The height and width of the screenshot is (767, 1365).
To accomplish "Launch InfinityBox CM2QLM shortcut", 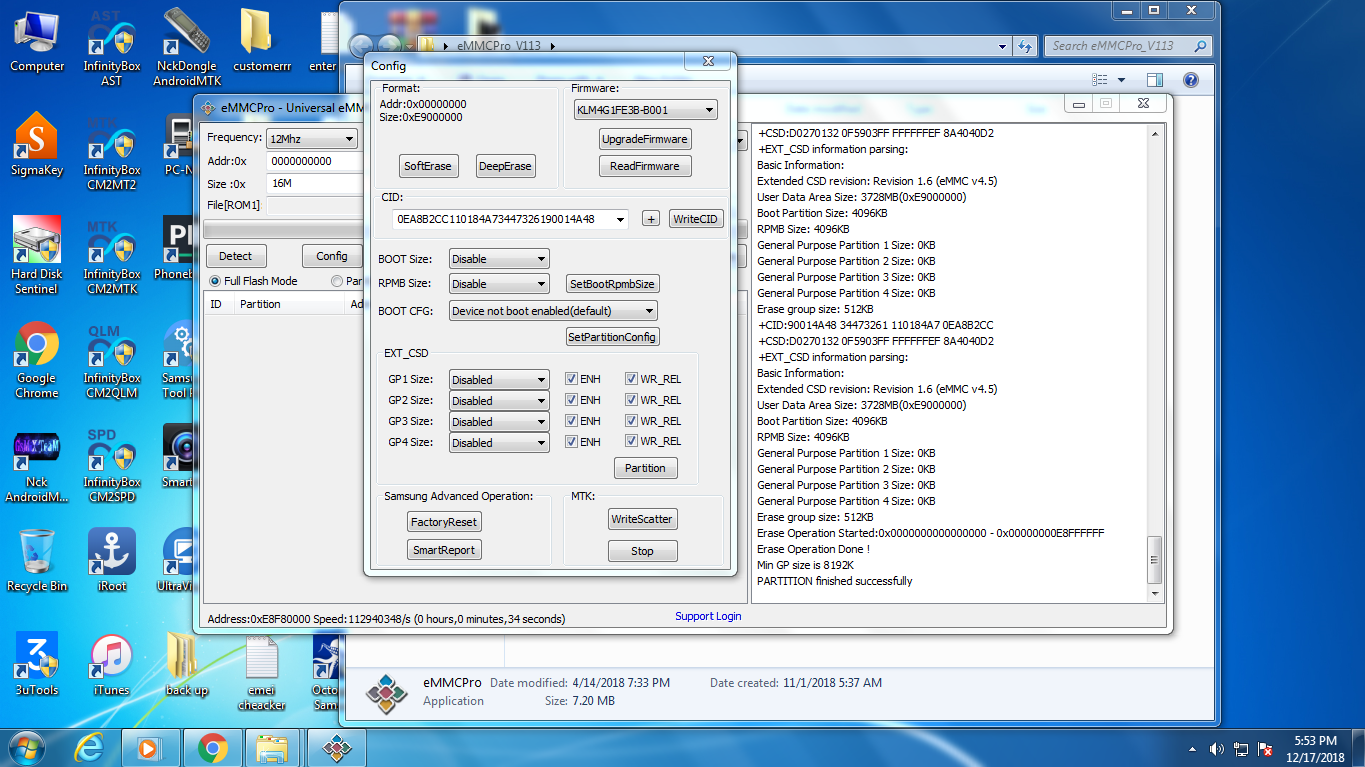I will pyautogui.click(x=111, y=360).
